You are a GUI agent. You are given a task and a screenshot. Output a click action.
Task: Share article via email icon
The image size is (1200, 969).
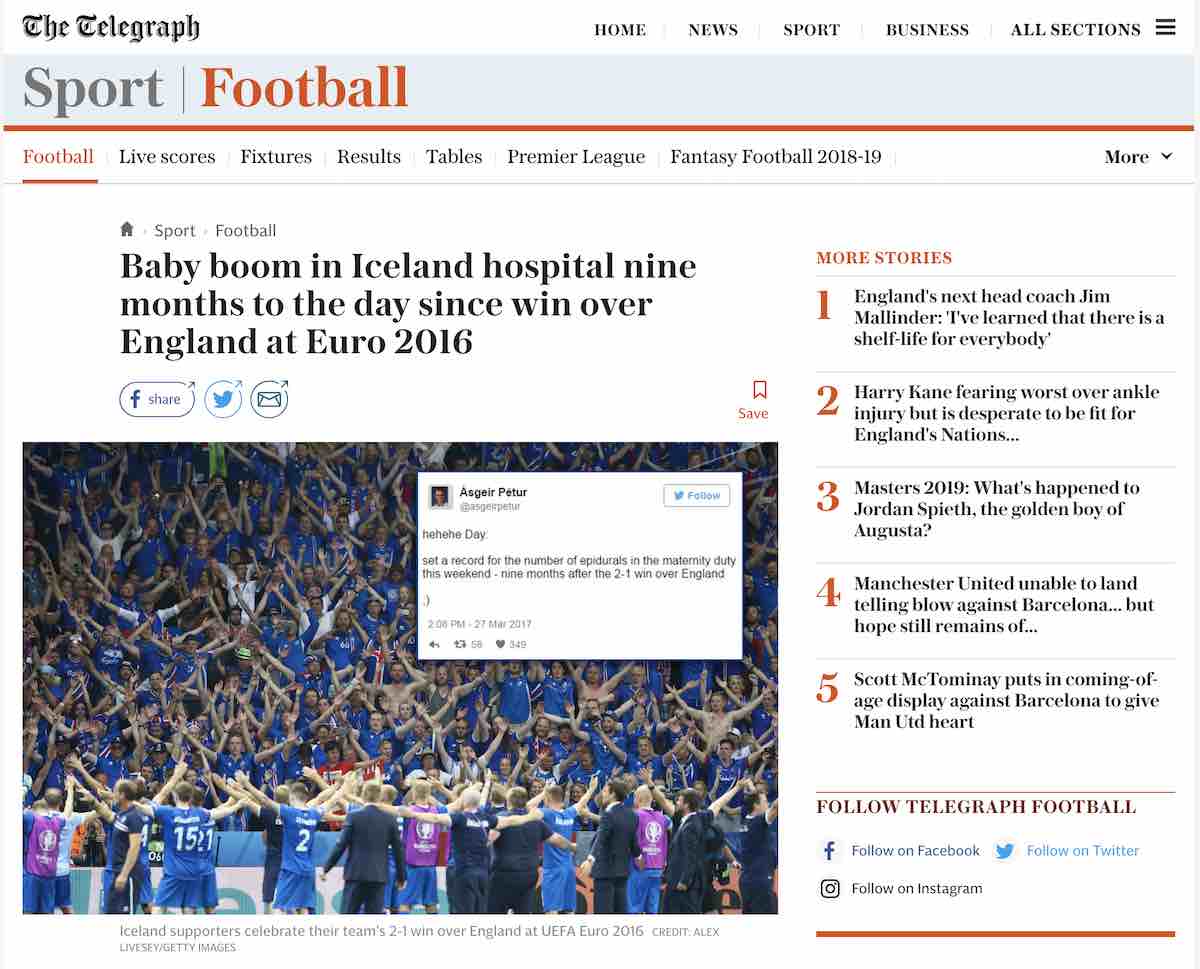(x=269, y=399)
